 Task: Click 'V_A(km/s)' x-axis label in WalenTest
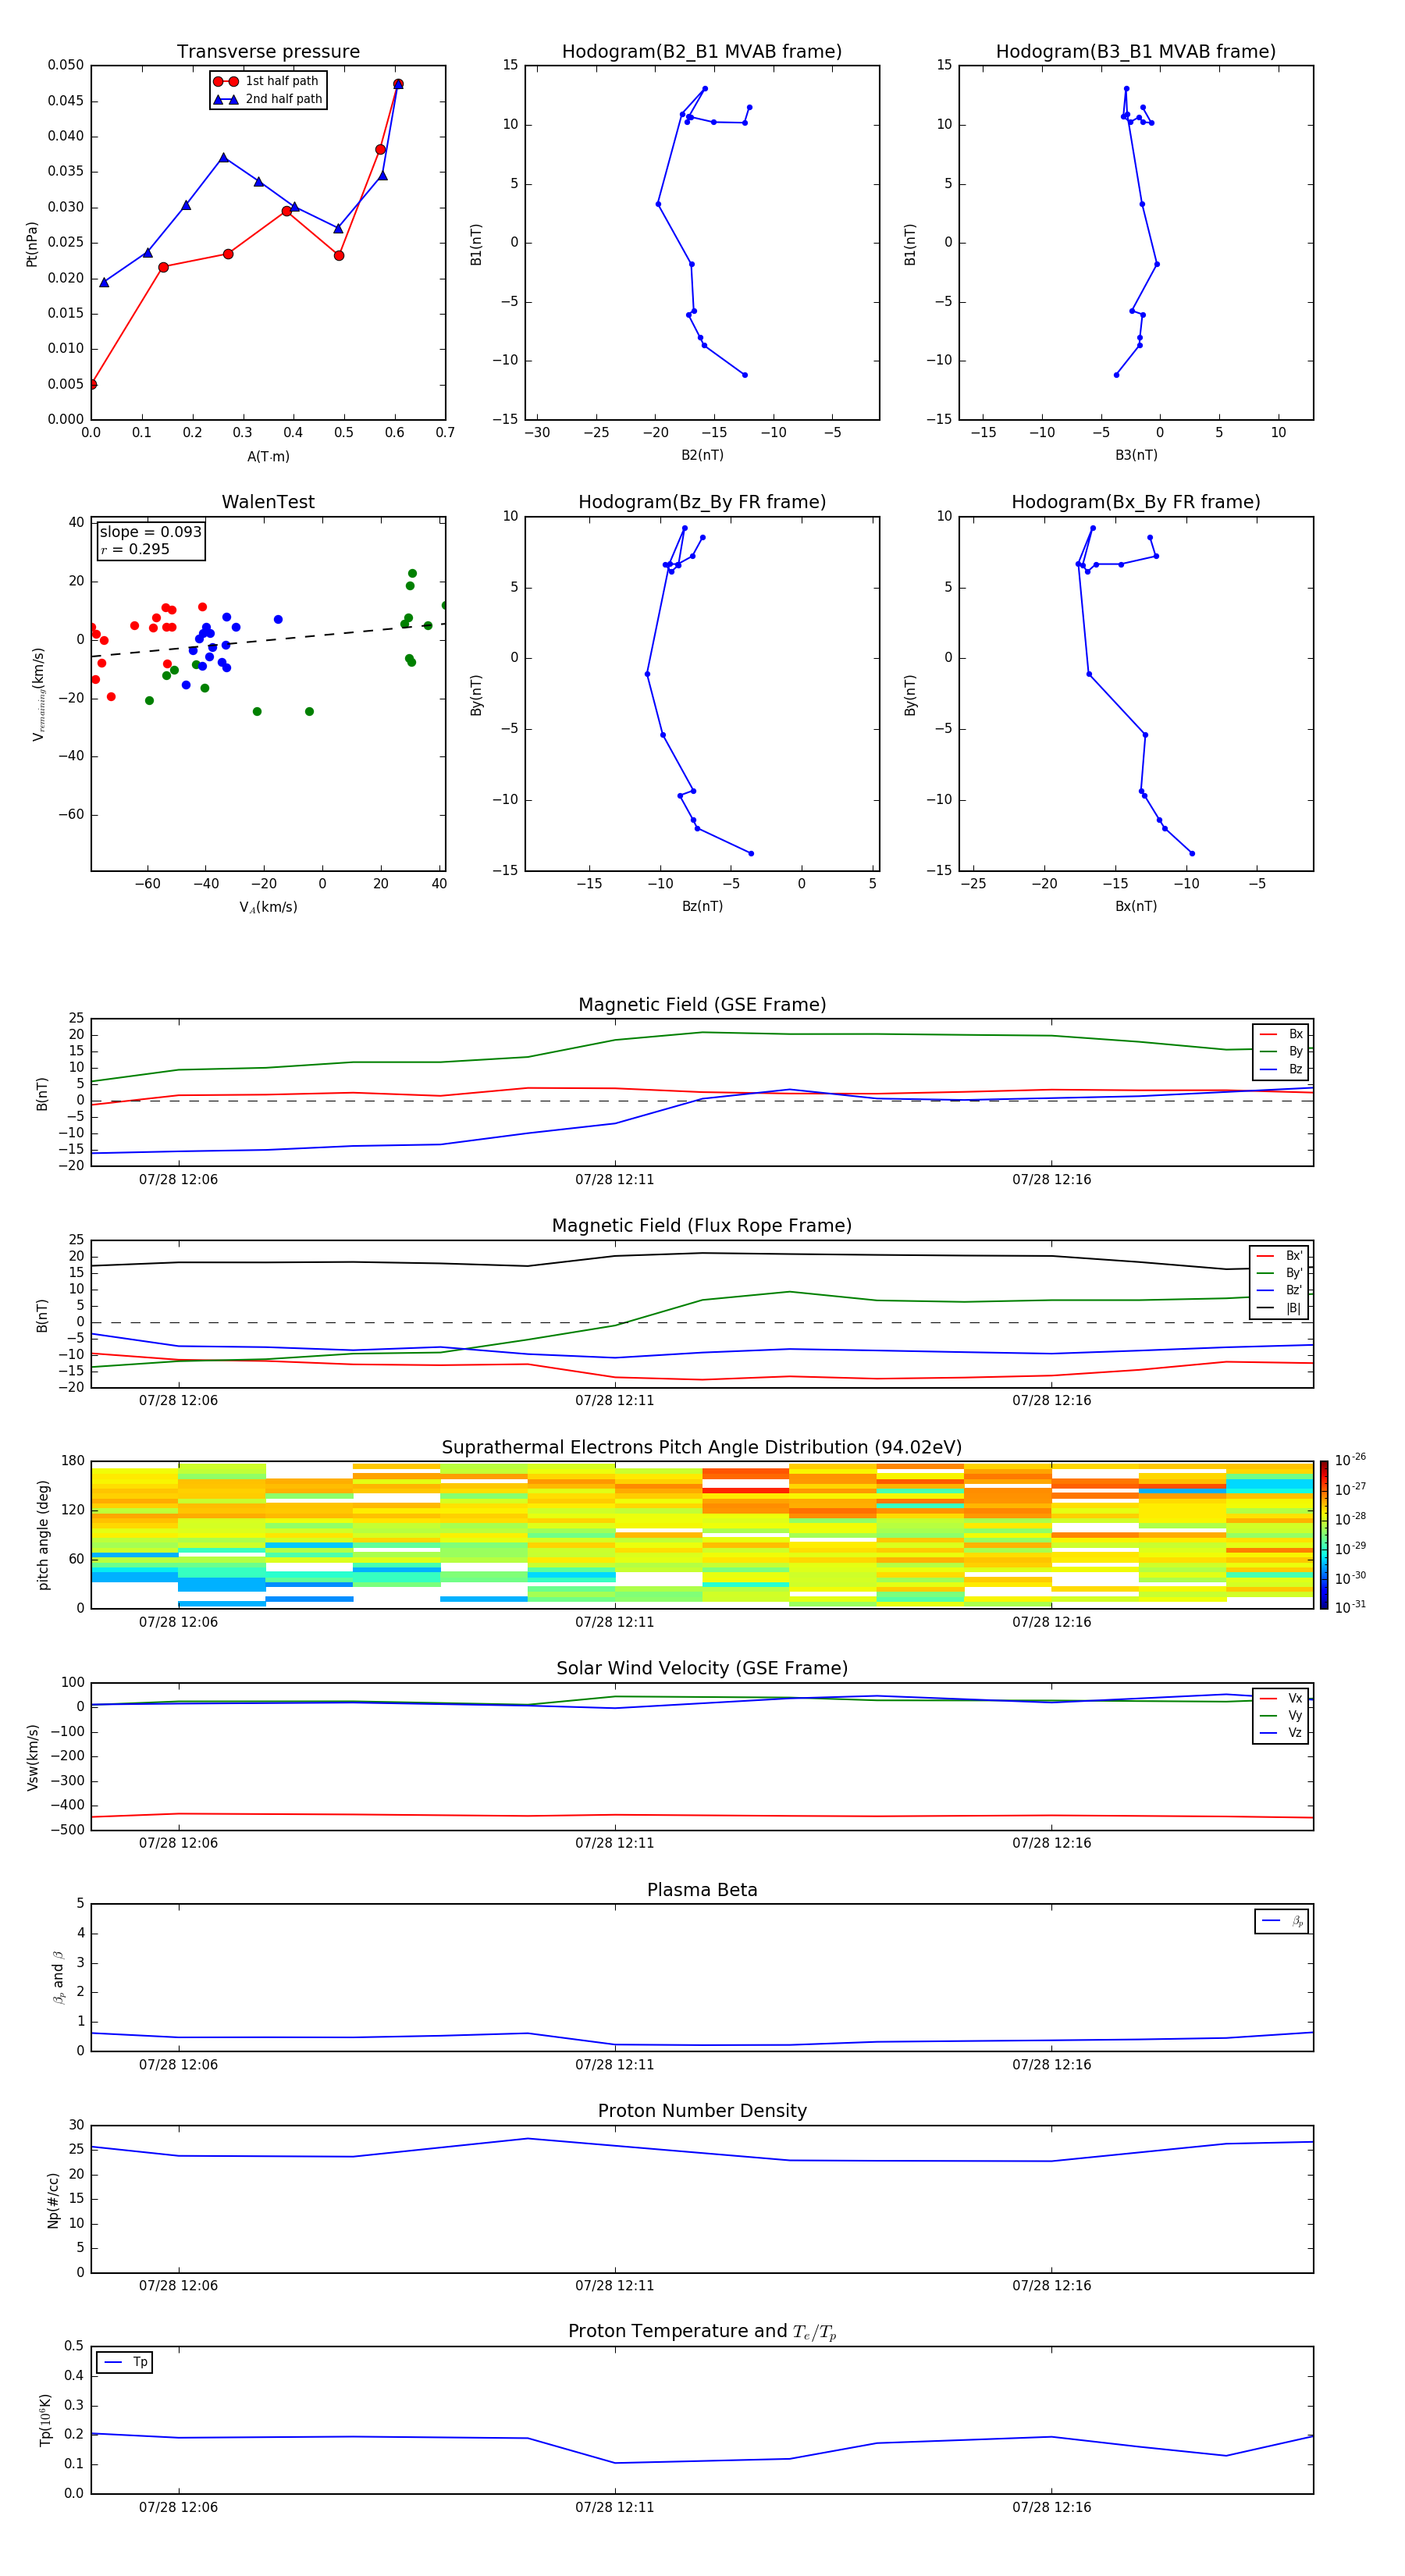(268, 908)
